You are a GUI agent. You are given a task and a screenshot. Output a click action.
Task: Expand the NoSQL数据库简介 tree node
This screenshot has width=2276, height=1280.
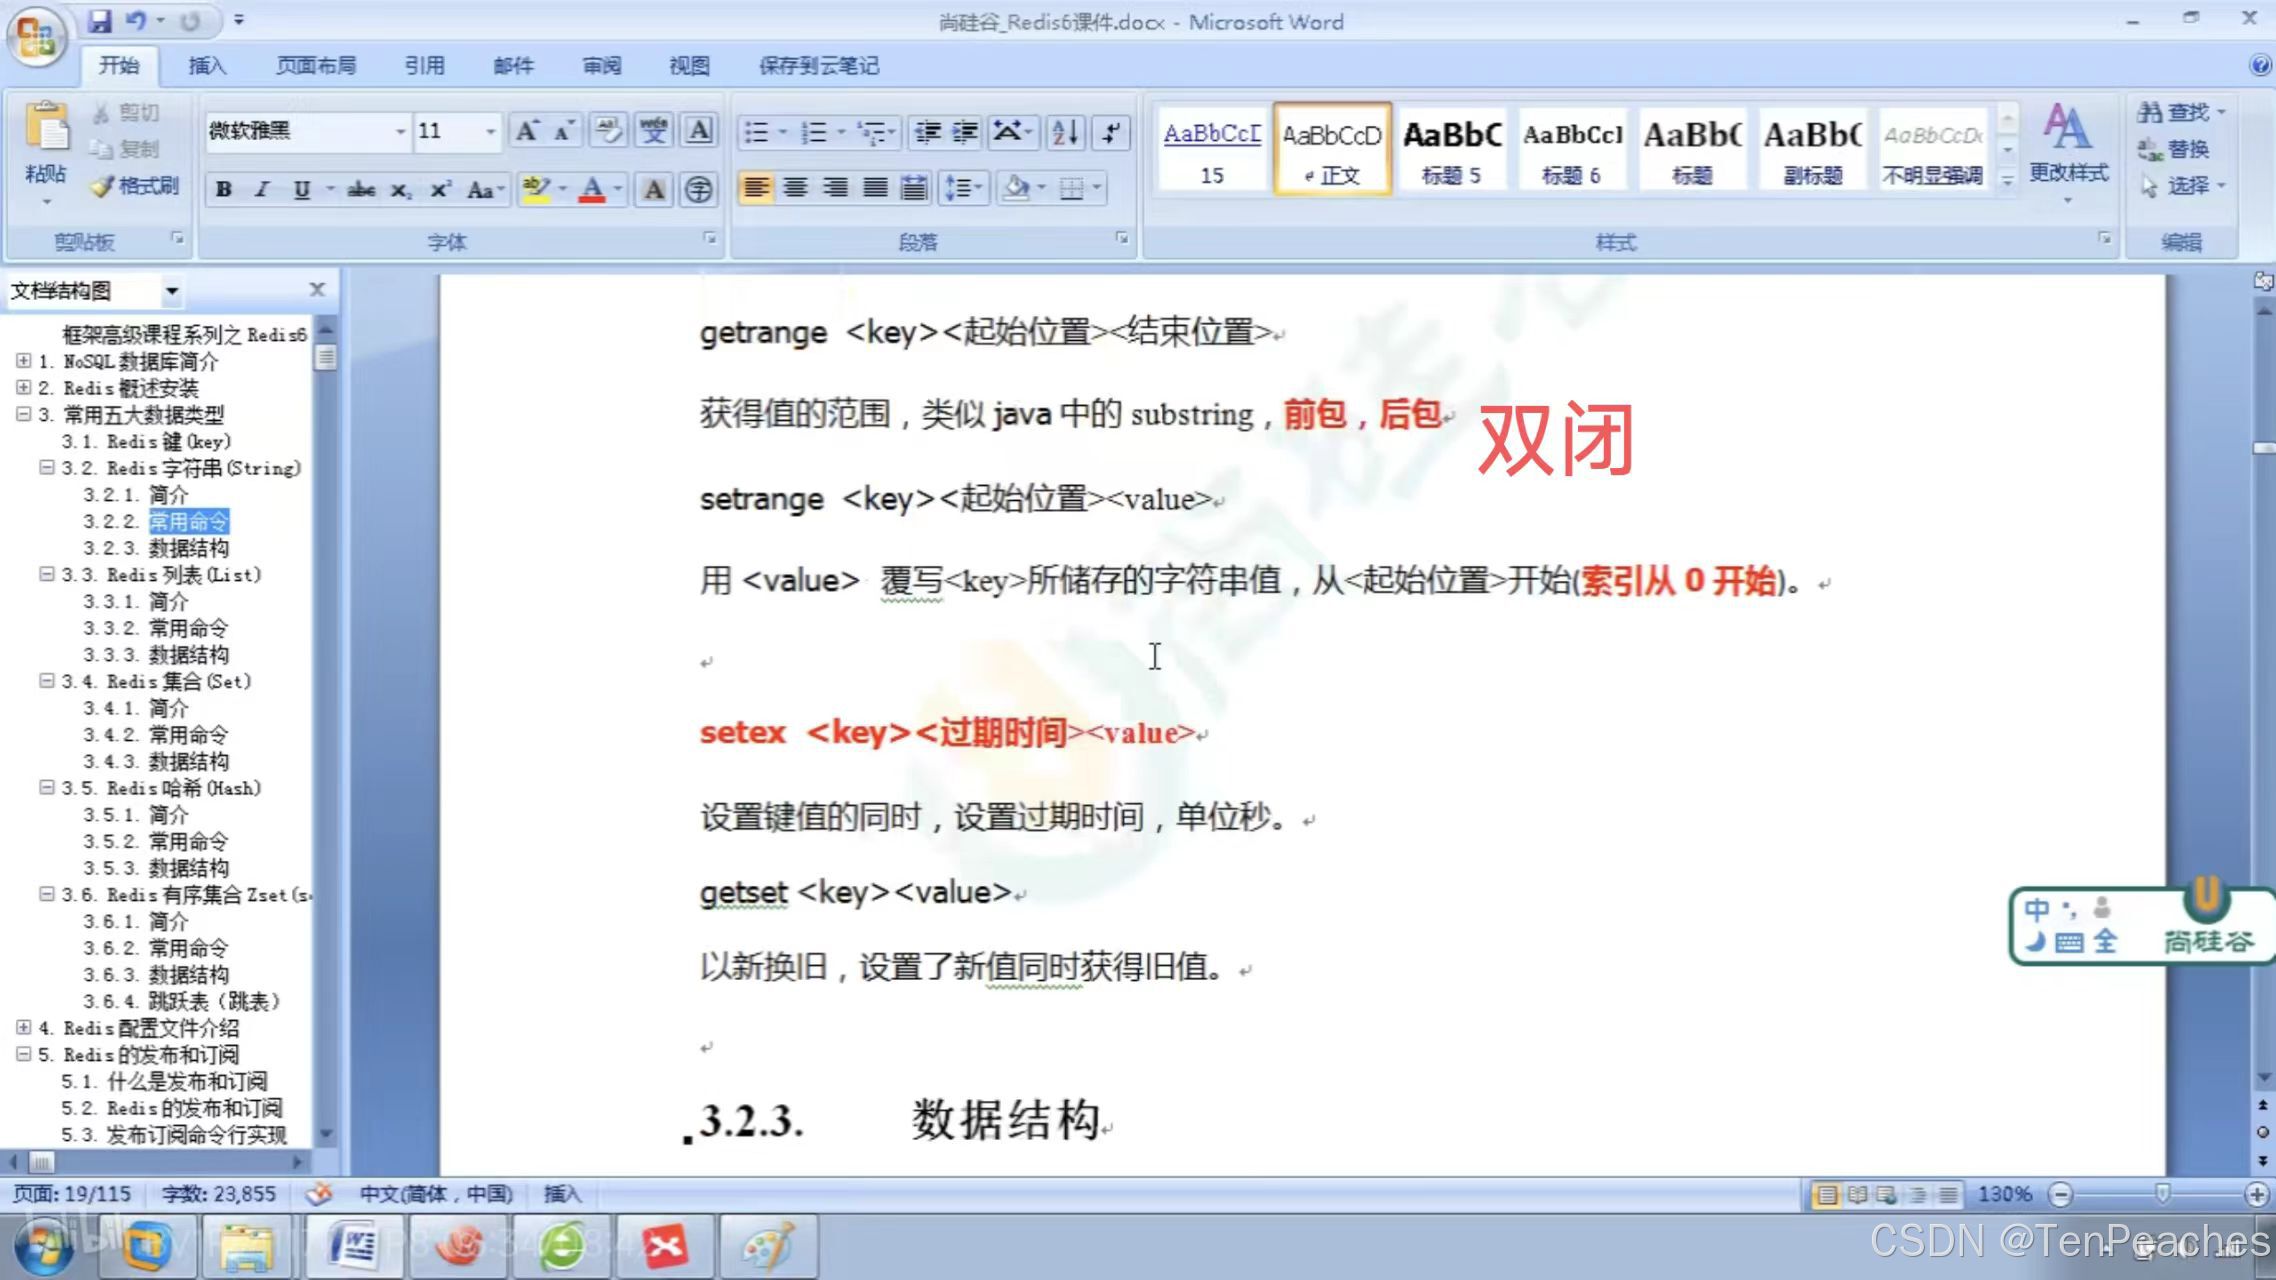pyautogui.click(x=23, y=361)
